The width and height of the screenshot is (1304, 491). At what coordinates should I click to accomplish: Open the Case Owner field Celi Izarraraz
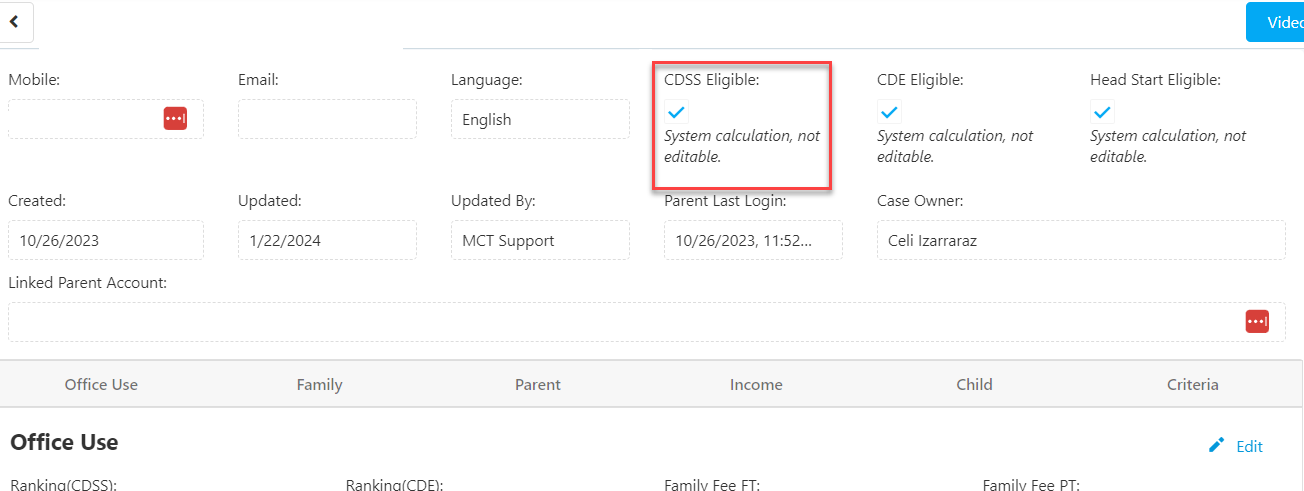pyautogui.click(x=1081, y=240)
